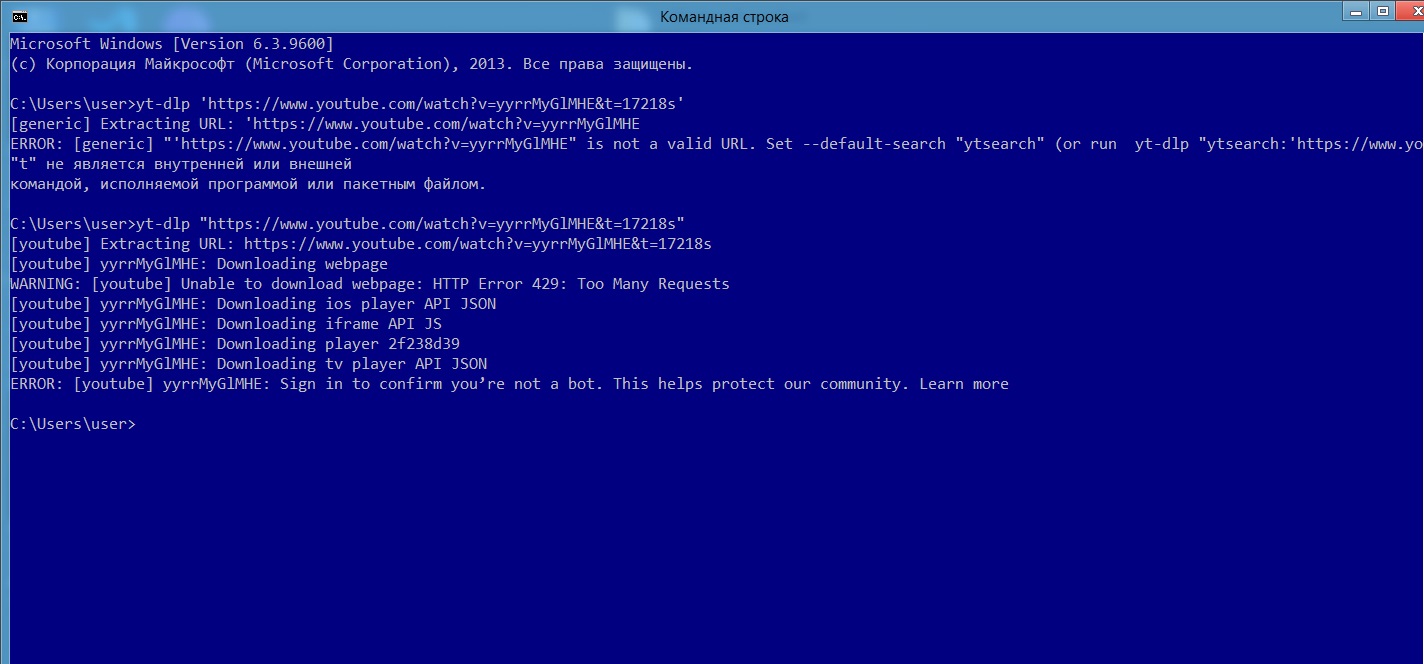Click the Downloading tv player API JSON line

tap(249, 364)
